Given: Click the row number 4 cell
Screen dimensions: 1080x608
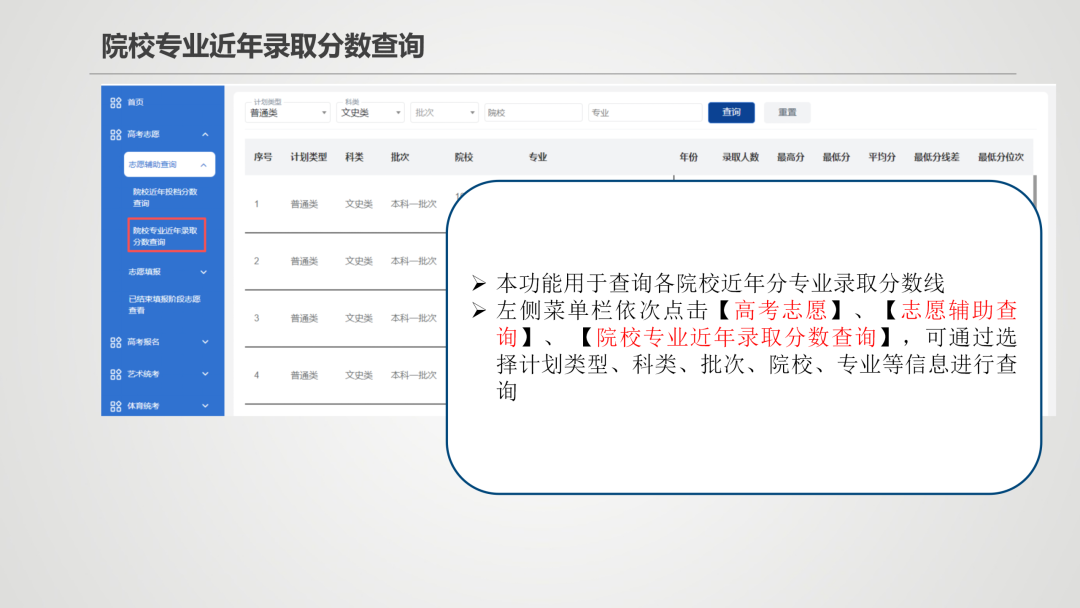Looking at the screenshot, I should pos(257,375).
